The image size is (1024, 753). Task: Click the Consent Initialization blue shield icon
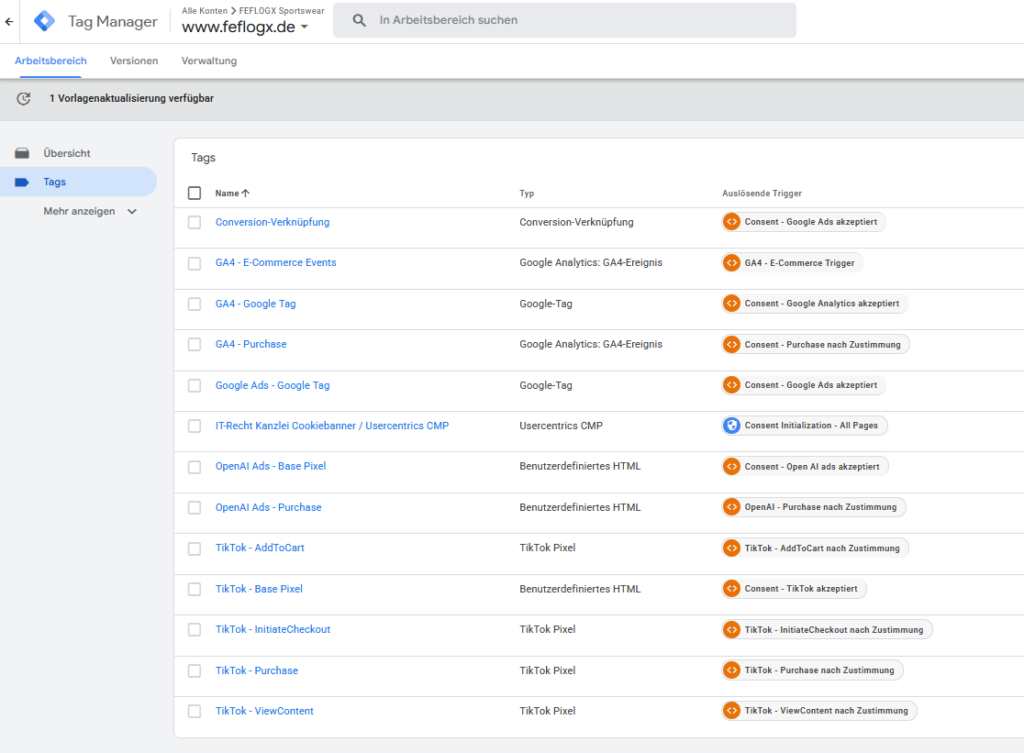point(731,426)
